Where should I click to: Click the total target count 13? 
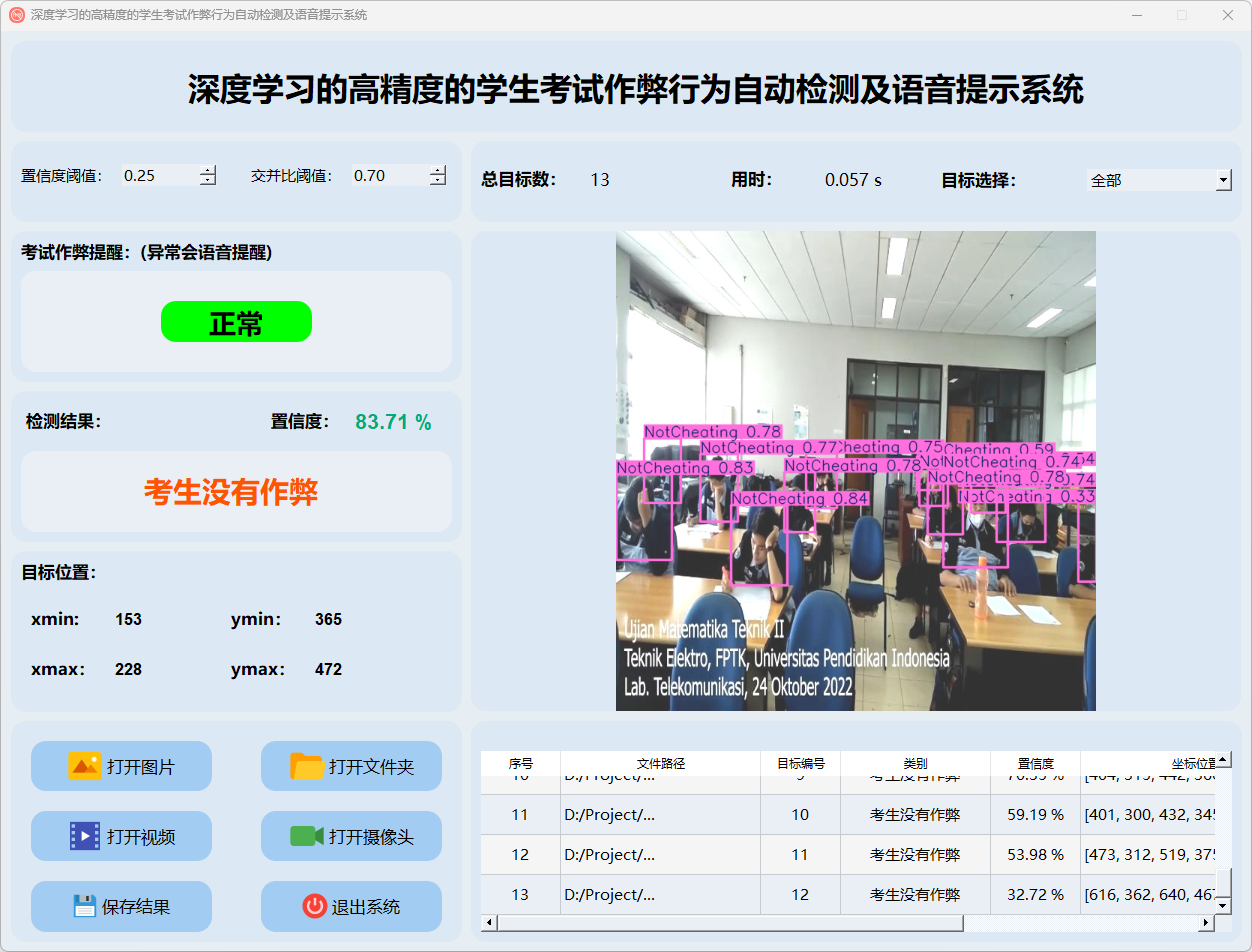click(x=600, y=180)
